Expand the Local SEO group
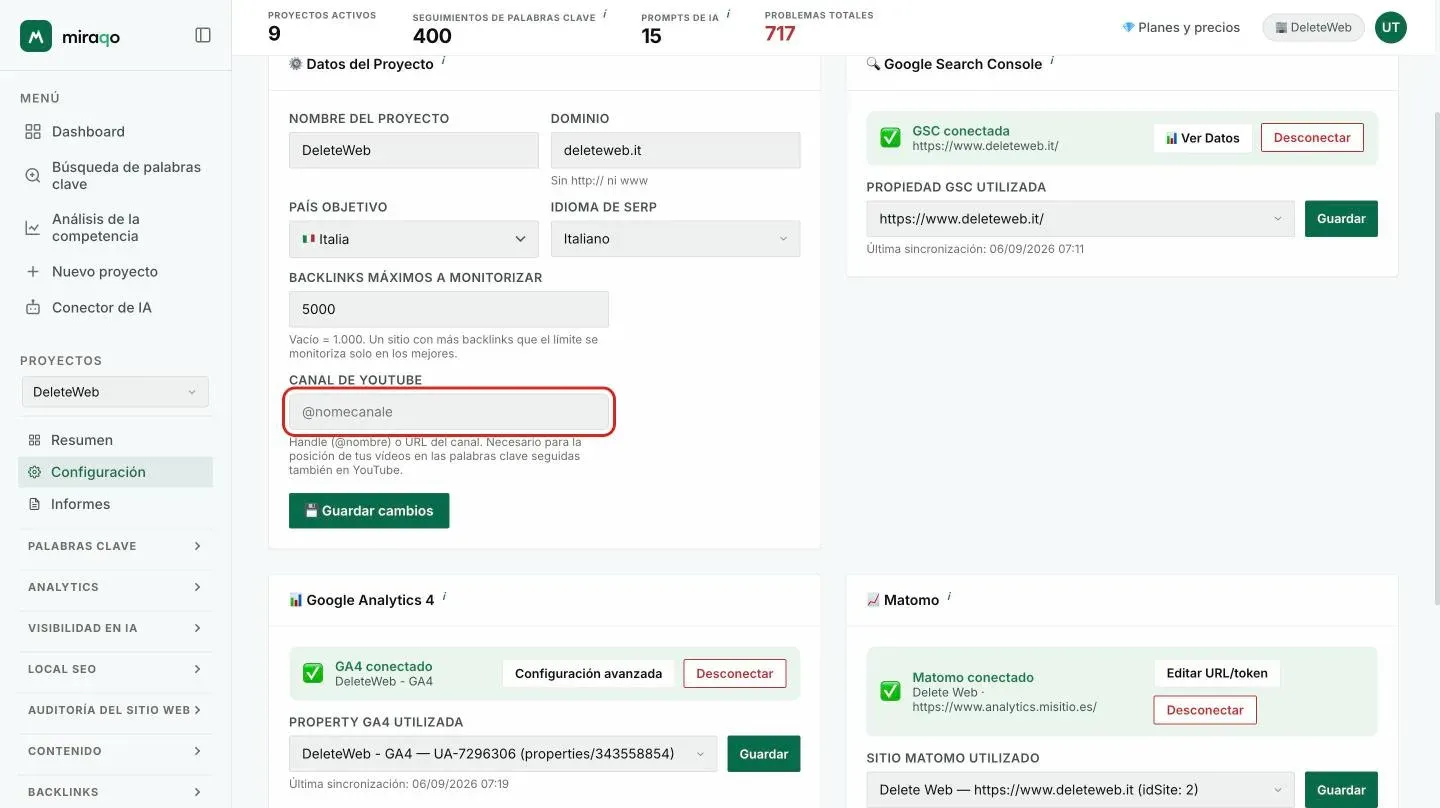Image resolution: width=1440 pixels, height=808 pixels. (x=115, y=669)
